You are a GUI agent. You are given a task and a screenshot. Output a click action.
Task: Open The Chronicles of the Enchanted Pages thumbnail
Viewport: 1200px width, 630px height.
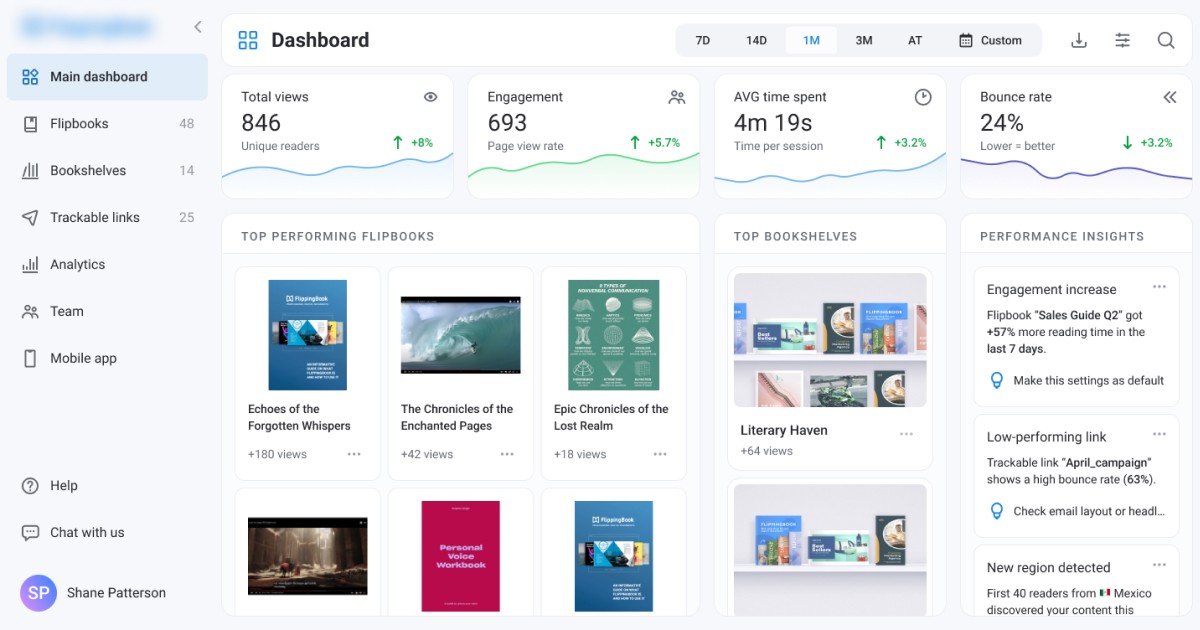click(461, 335)
